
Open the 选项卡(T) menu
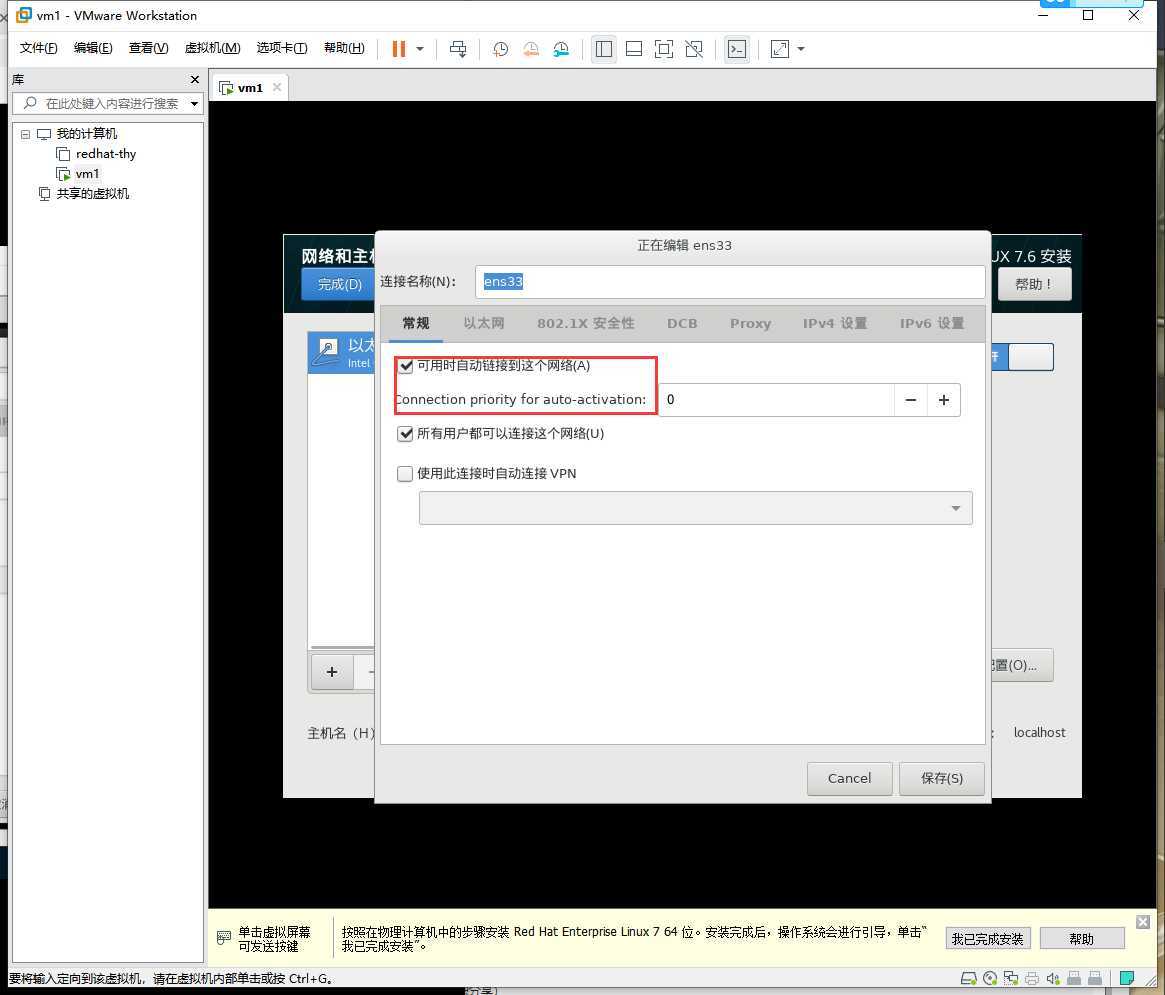[x=282, y=48]
